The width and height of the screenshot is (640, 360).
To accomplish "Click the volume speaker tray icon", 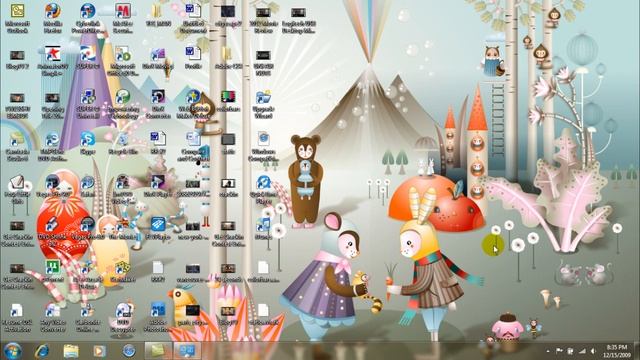I will click(593, 351).
